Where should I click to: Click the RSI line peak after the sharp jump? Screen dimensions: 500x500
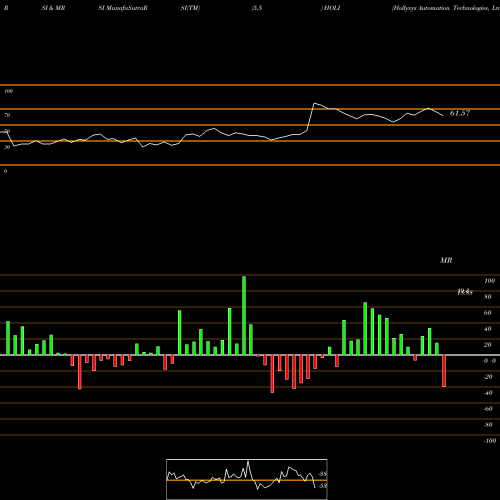point(315,103)
